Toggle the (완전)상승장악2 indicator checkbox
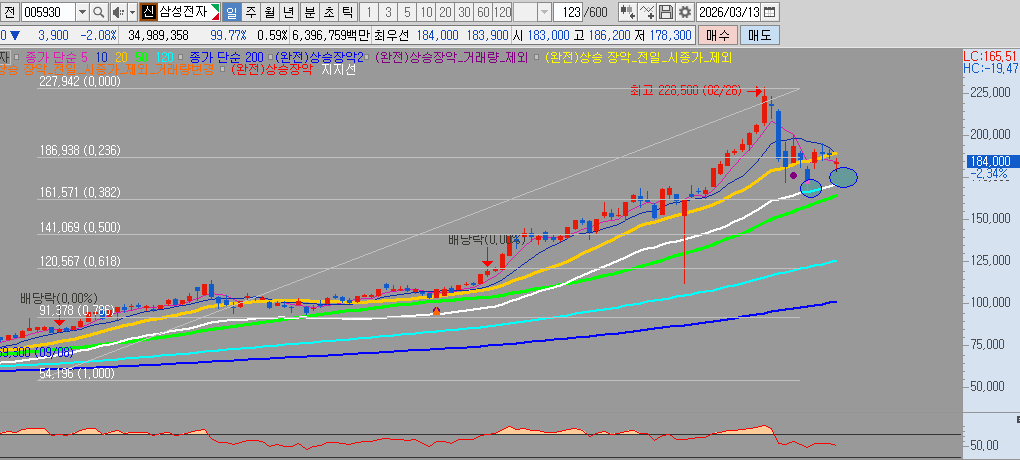 coord(270,57)
